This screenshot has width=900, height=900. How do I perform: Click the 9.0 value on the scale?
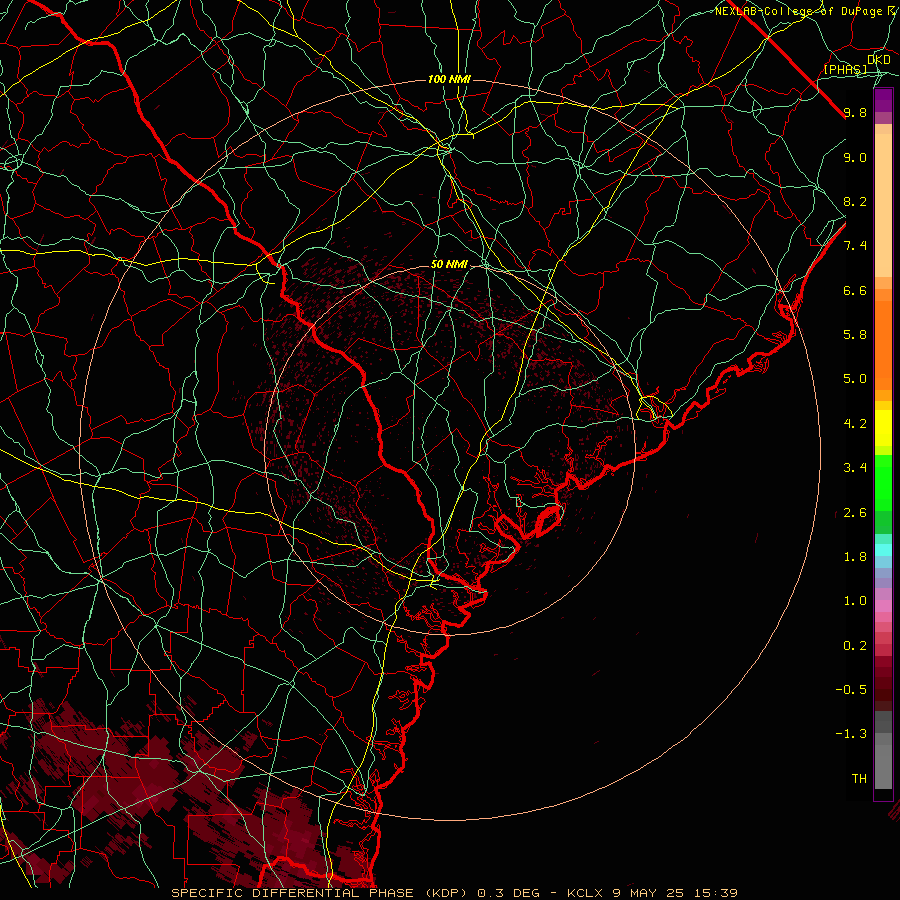click(855, 157)
